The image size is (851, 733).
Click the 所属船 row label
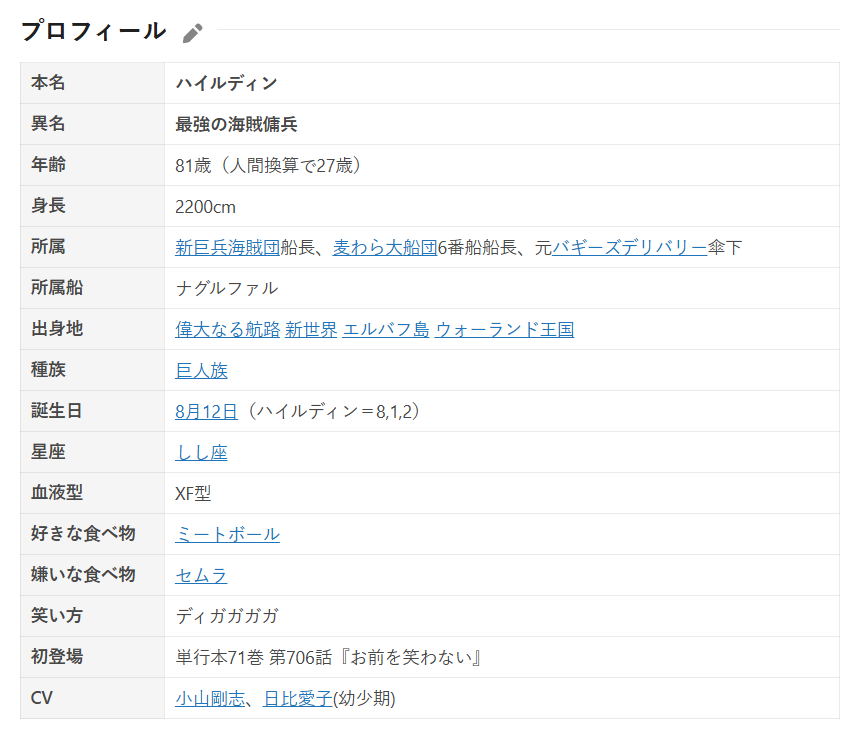coord(57,288)
